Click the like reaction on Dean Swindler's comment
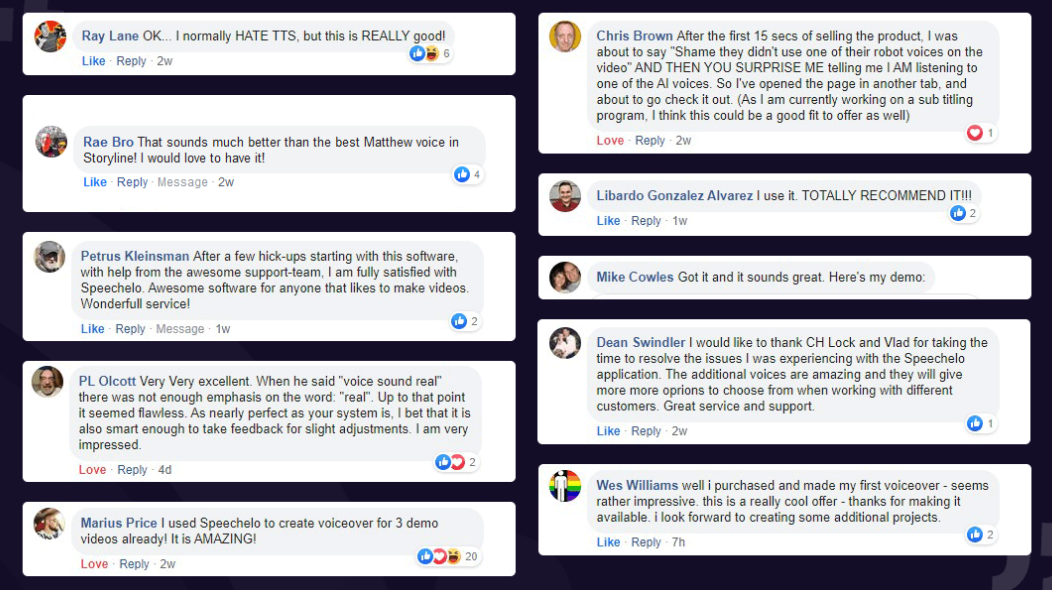The image size is (1052, 590). coord(975,424)
